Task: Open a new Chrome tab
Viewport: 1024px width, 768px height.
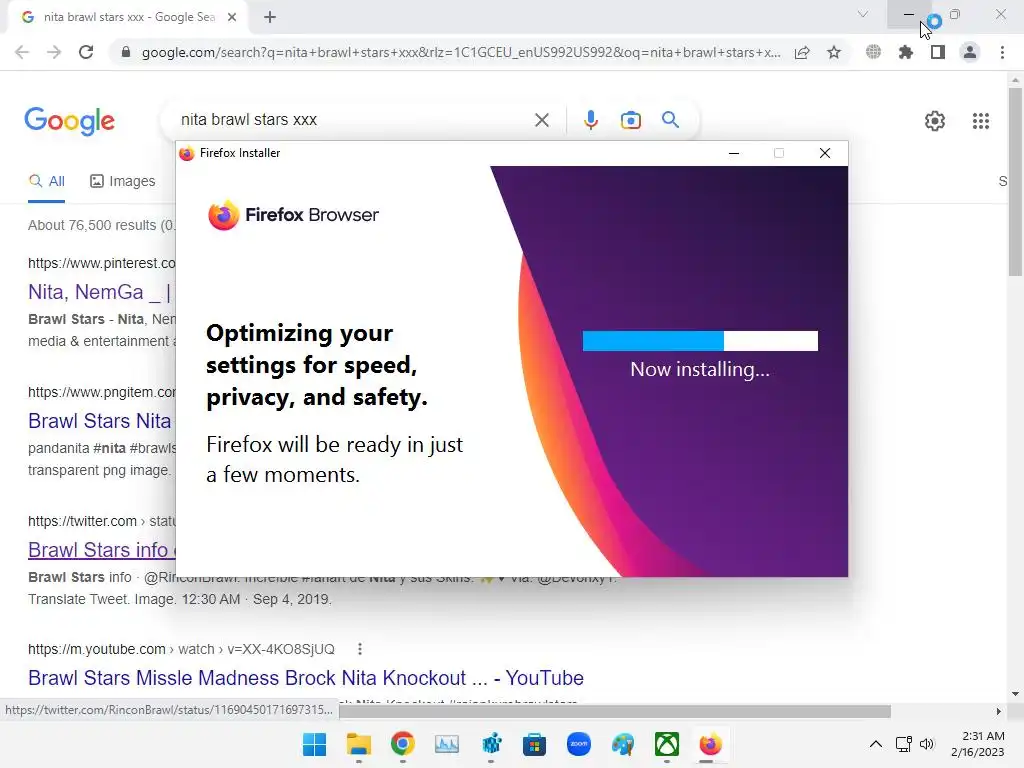Action: (x=270, y=17)
